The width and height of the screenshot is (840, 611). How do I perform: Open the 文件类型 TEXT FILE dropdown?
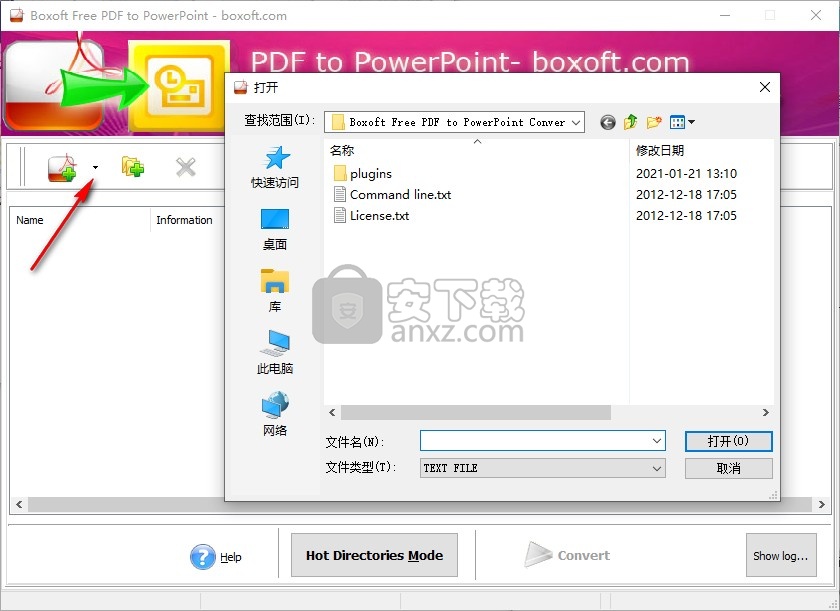(543, 468)
